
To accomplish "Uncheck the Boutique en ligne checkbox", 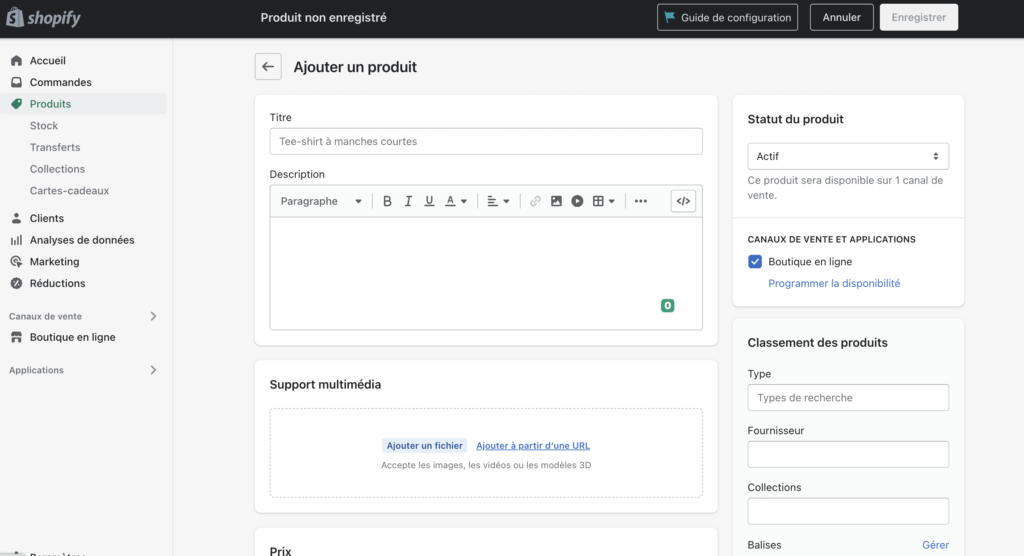I will click(755, 262).
